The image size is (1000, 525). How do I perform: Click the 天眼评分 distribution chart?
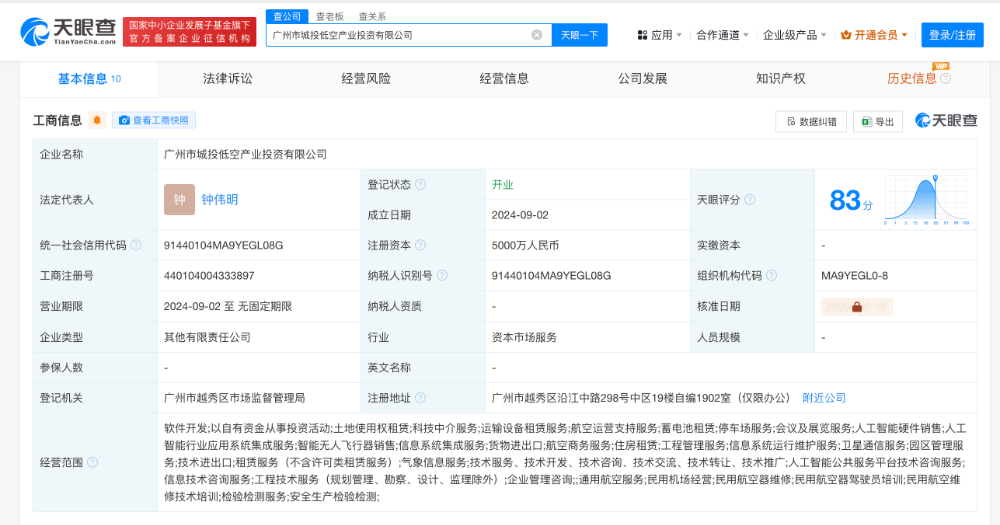[x=926, y=200]
